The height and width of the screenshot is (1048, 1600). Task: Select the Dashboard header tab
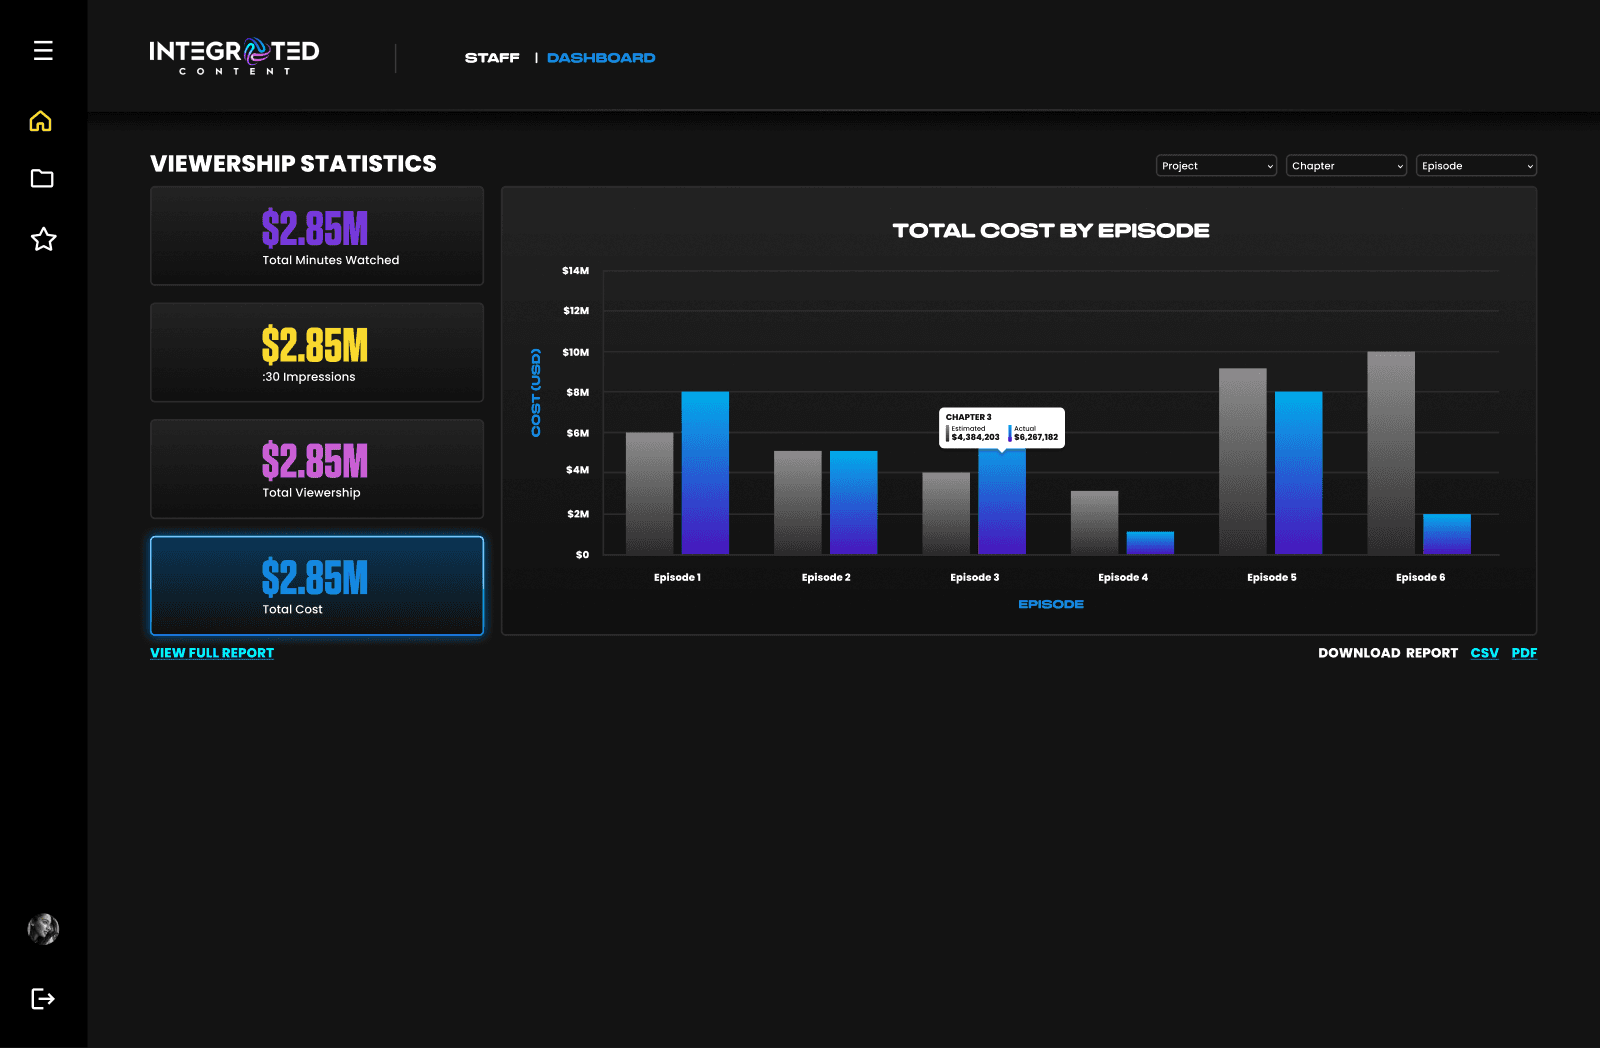[601, 58]
